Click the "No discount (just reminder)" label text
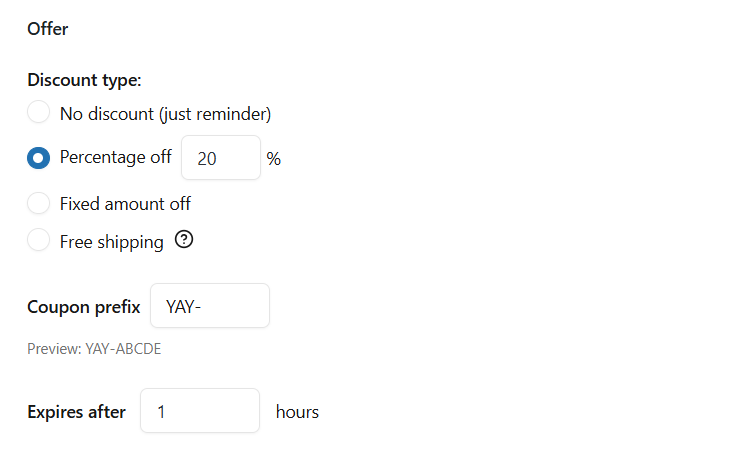This screenshot has width=737, height=459. click(x=165, y=114)
